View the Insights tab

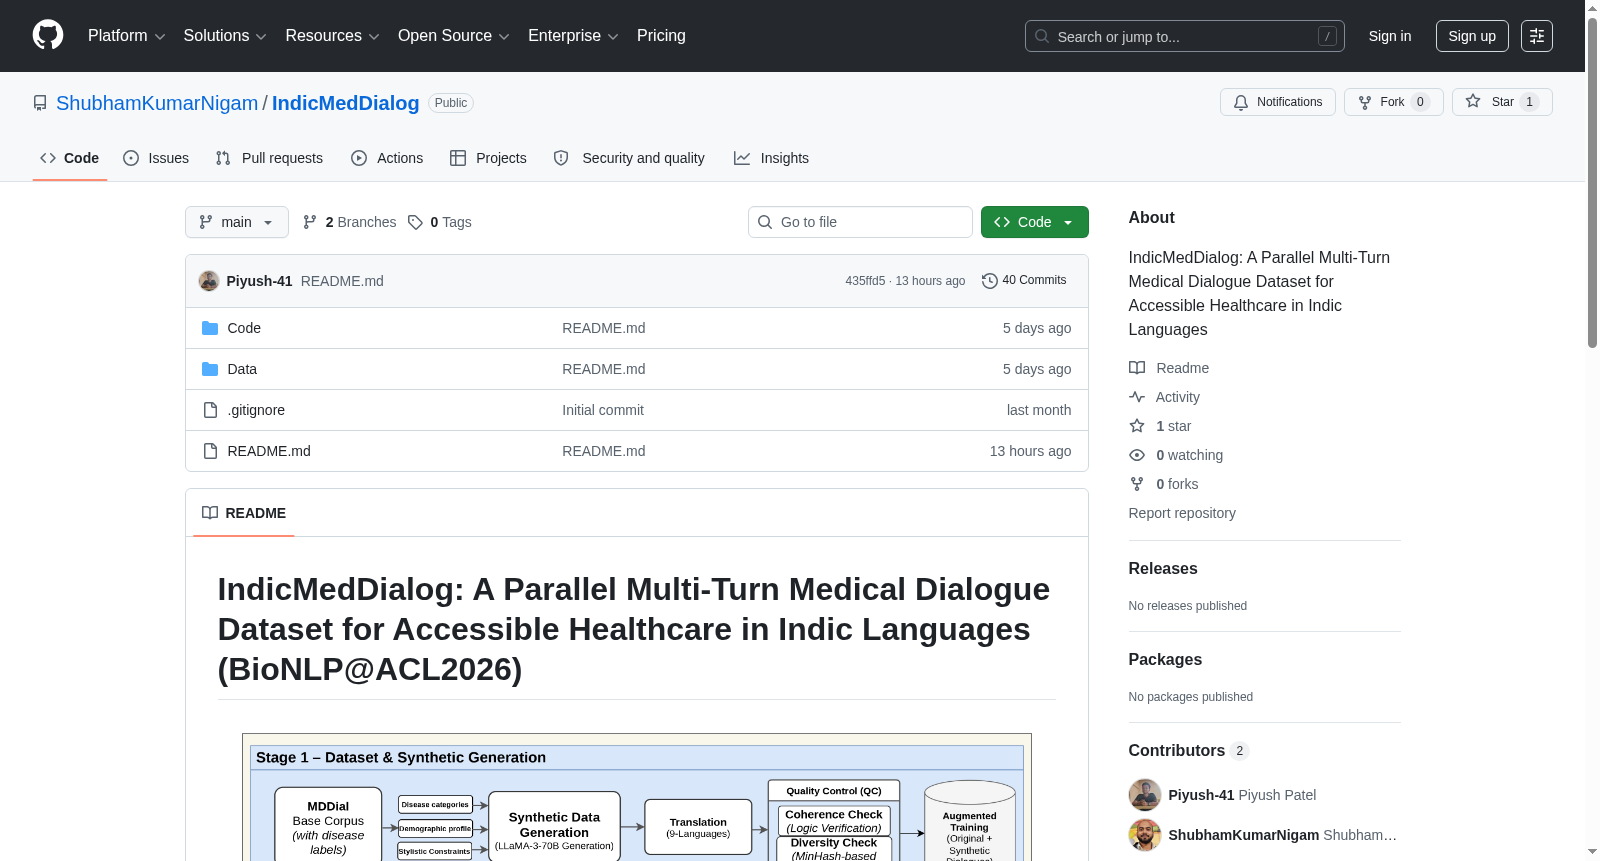[771, 158]
